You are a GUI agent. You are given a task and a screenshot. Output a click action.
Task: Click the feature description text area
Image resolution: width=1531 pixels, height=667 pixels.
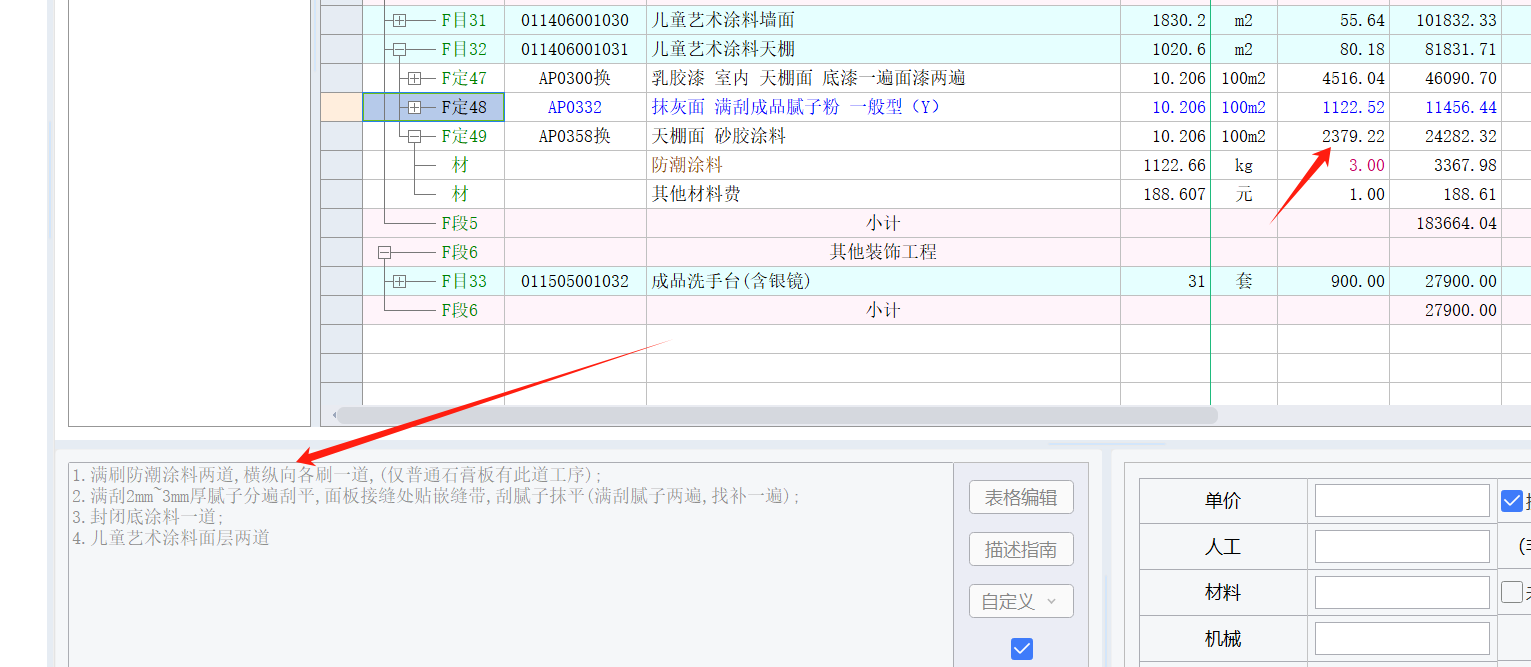[x=510, y=564]
